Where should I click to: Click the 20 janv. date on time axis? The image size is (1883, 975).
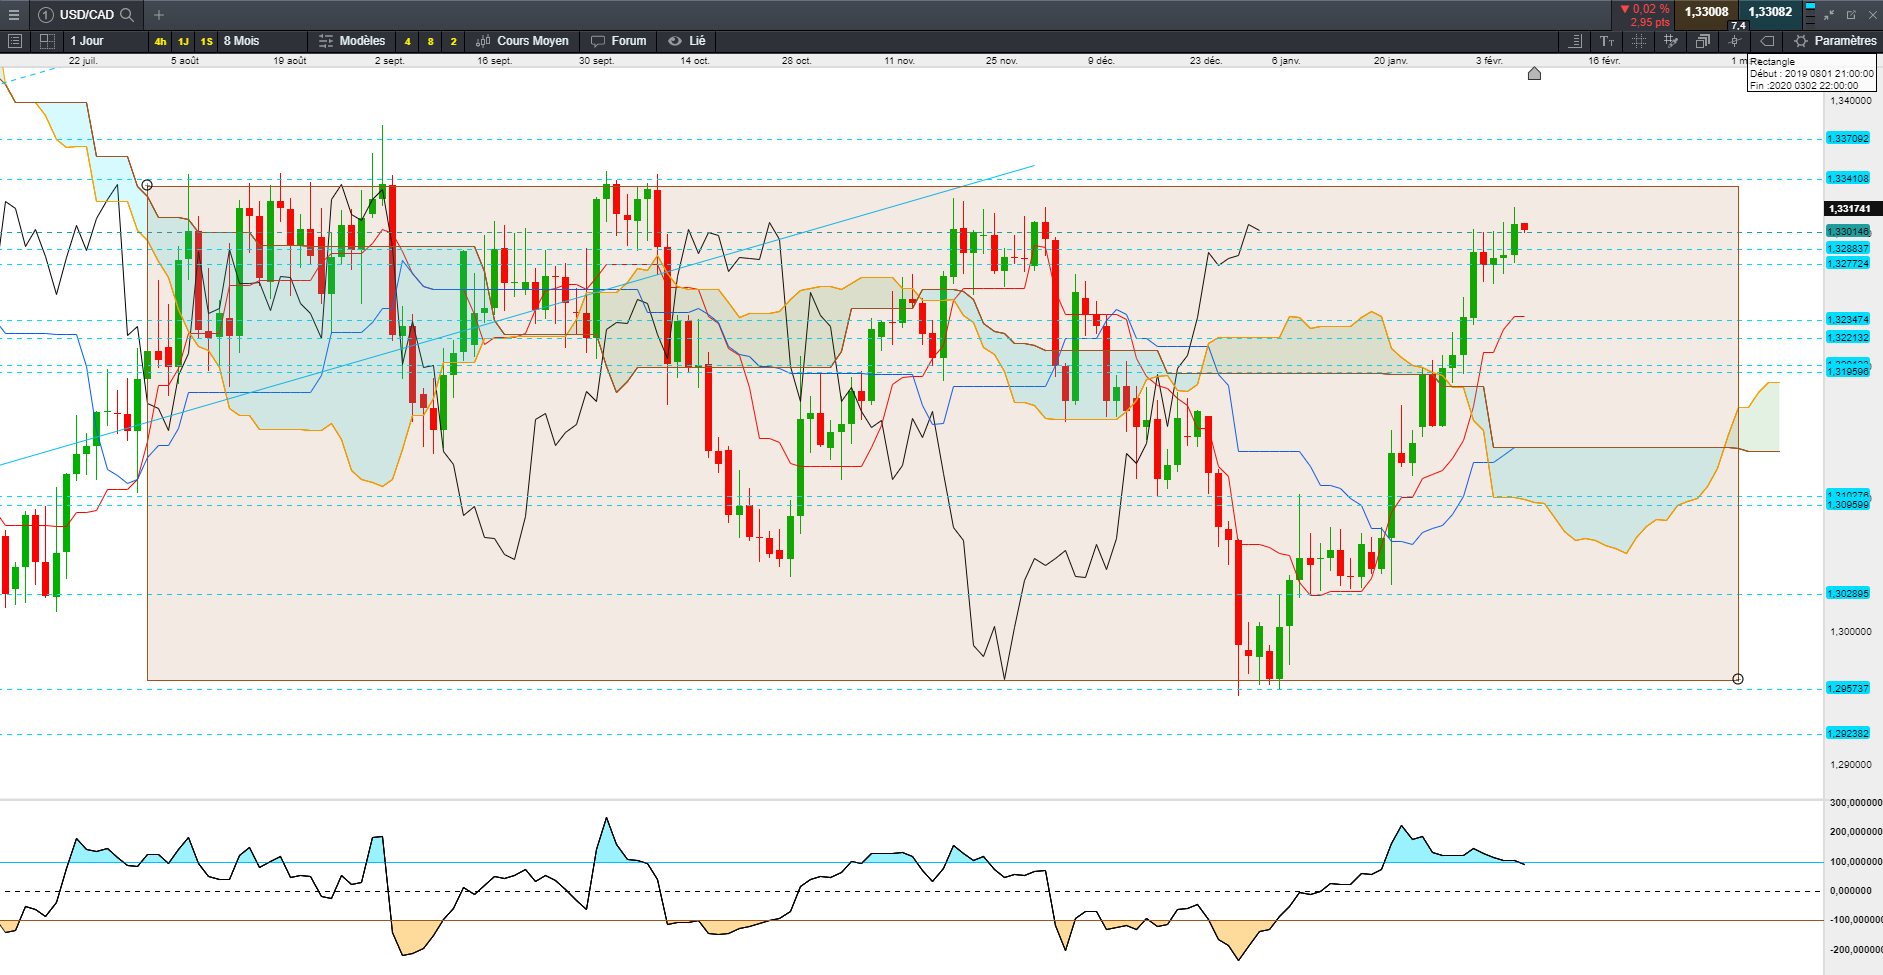[x=1390, y=61]
